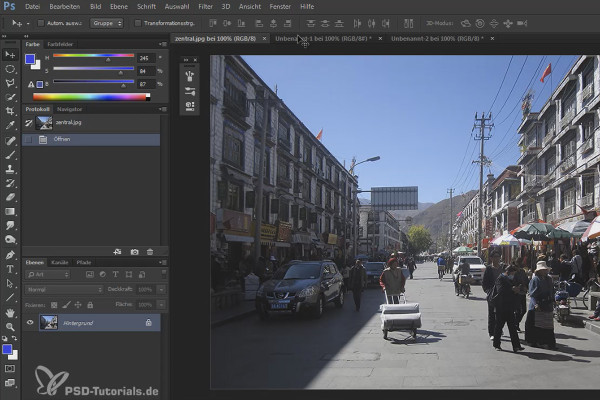Lock transparent pixels toggle

(x=54, y=305)
